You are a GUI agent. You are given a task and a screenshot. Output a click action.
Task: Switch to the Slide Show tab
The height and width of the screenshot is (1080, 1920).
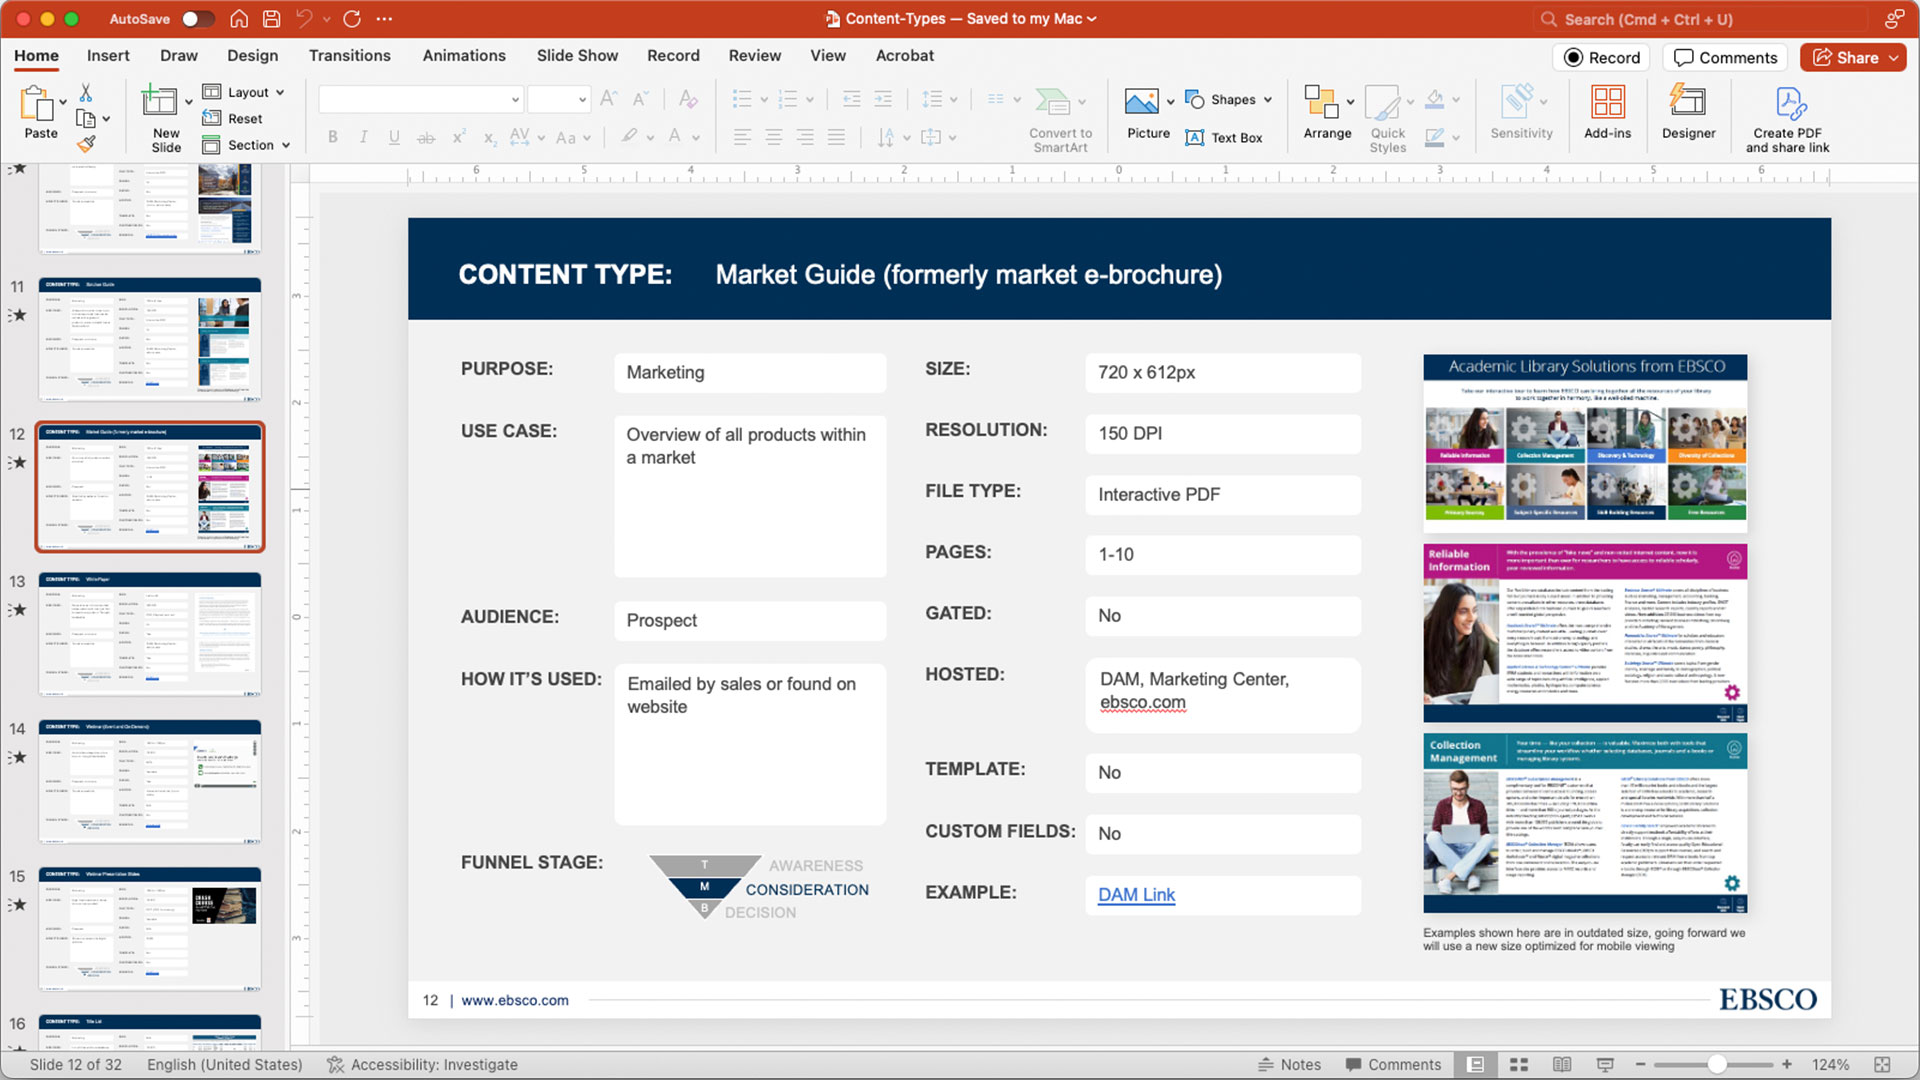coord(577,56)
